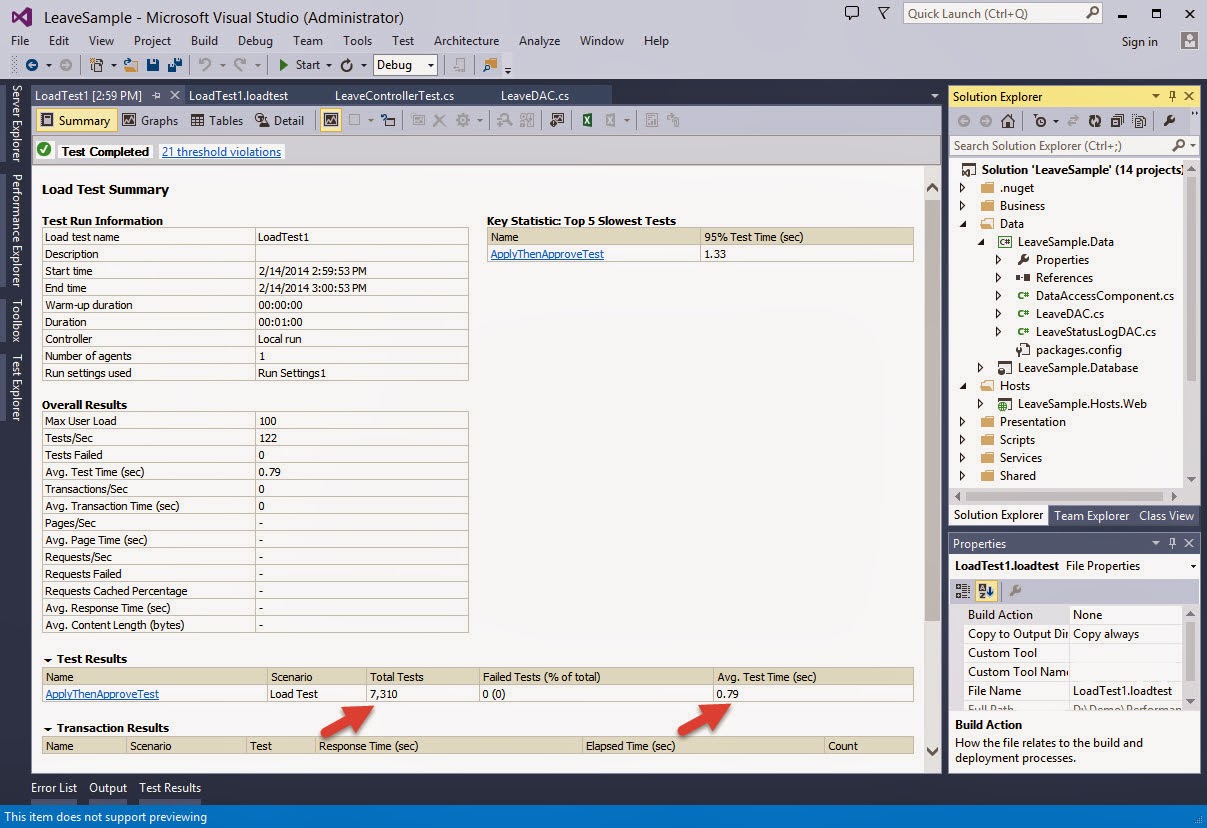This screenshot has width=1207, height=828.
Task: Open the Graphs view button
Action: click(x=150, y=120)
